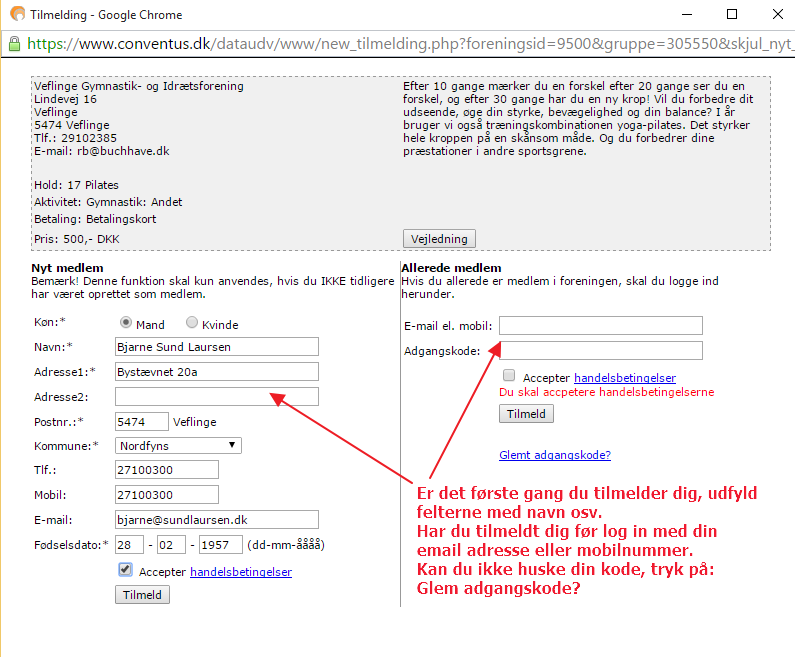
Task: Click the 'Pris: 500,- DKK' text
Action: (x=77, y=239)
